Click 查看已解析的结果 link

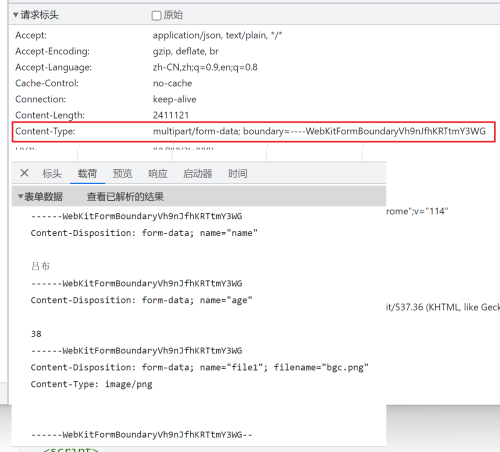click(125, 197)
